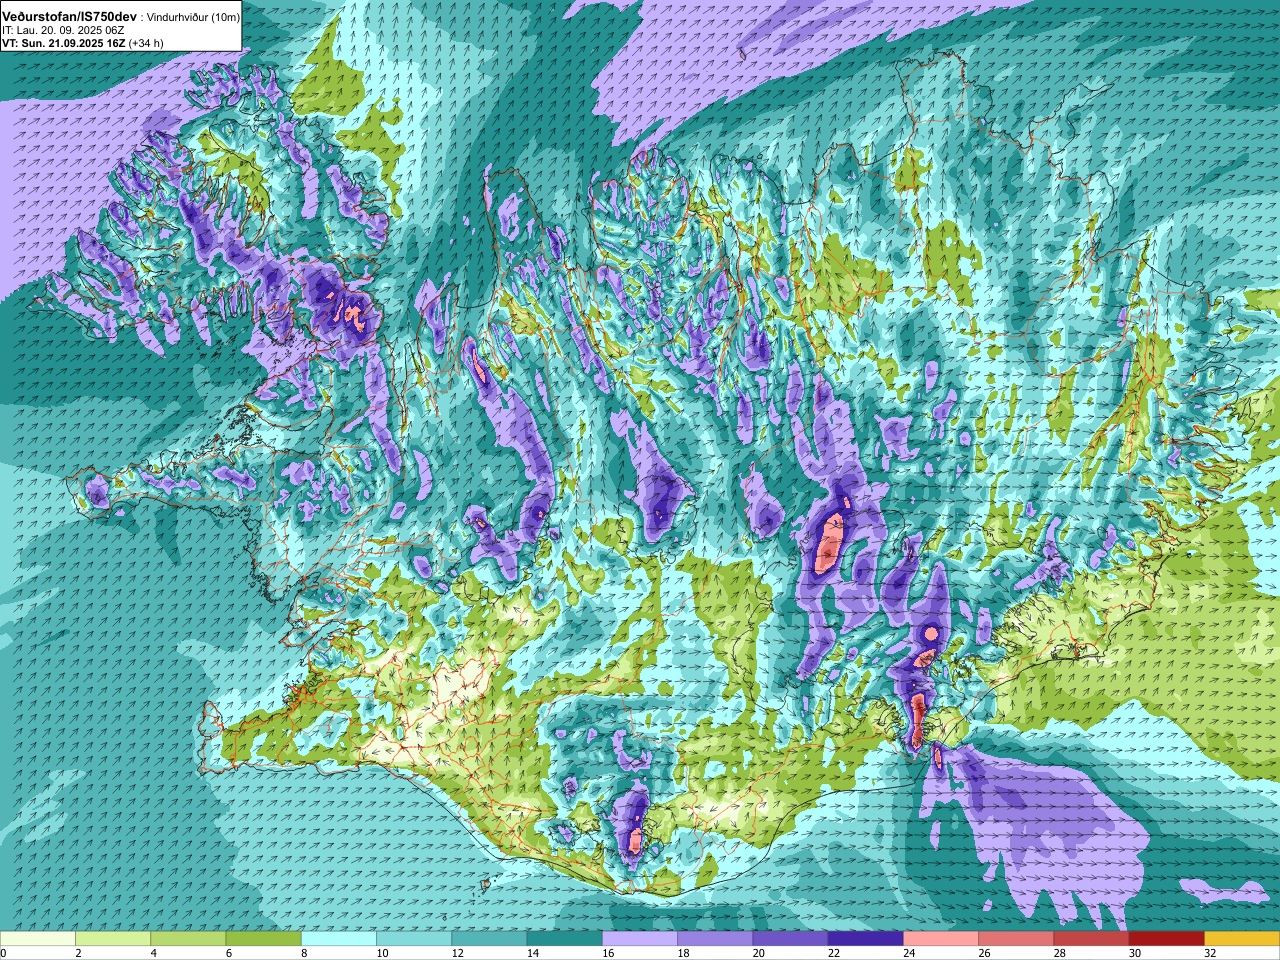Choose the legend scale value "24"
This screenshot has width=1280, height=960.
[x=909, y=954]
